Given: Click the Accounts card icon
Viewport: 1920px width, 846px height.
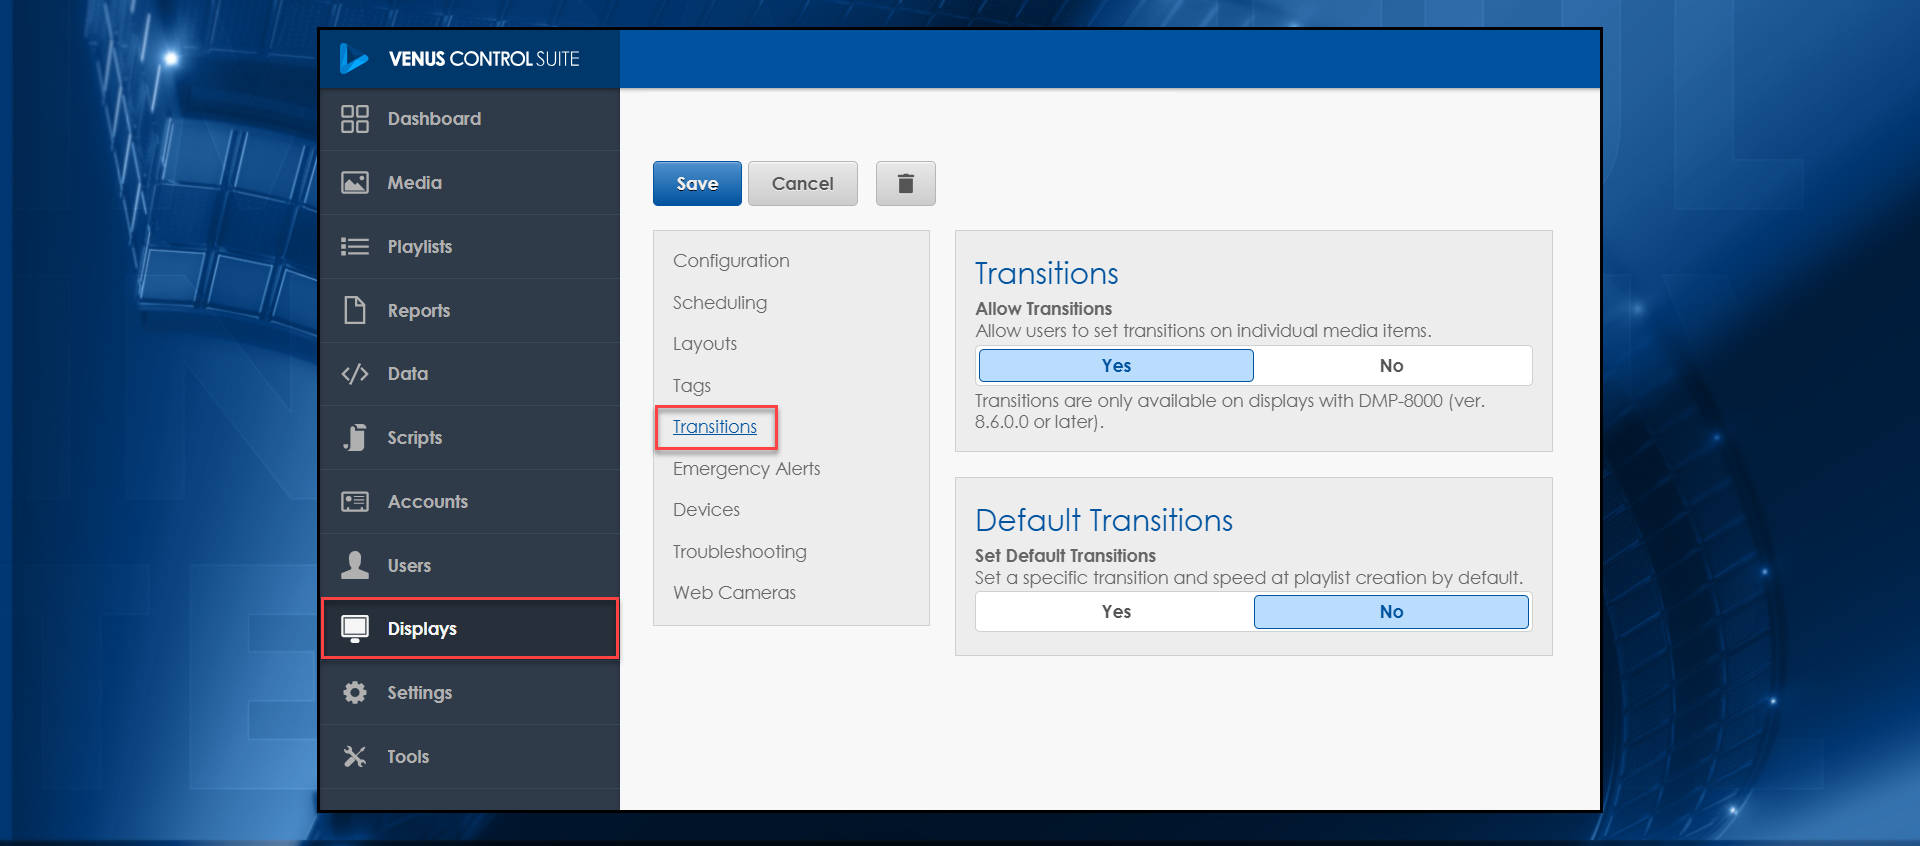Looking at the screenshot, I should 355,501.
